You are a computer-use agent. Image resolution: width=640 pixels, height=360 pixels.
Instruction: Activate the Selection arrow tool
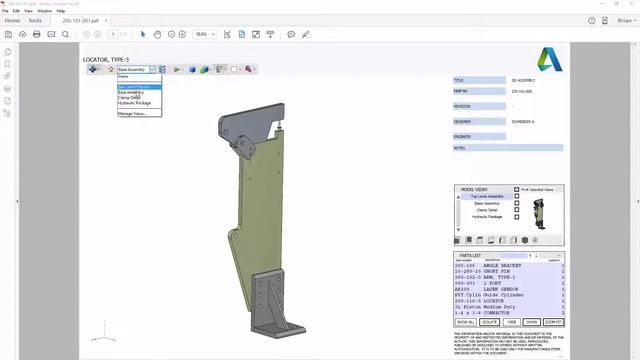coord(143,35)
